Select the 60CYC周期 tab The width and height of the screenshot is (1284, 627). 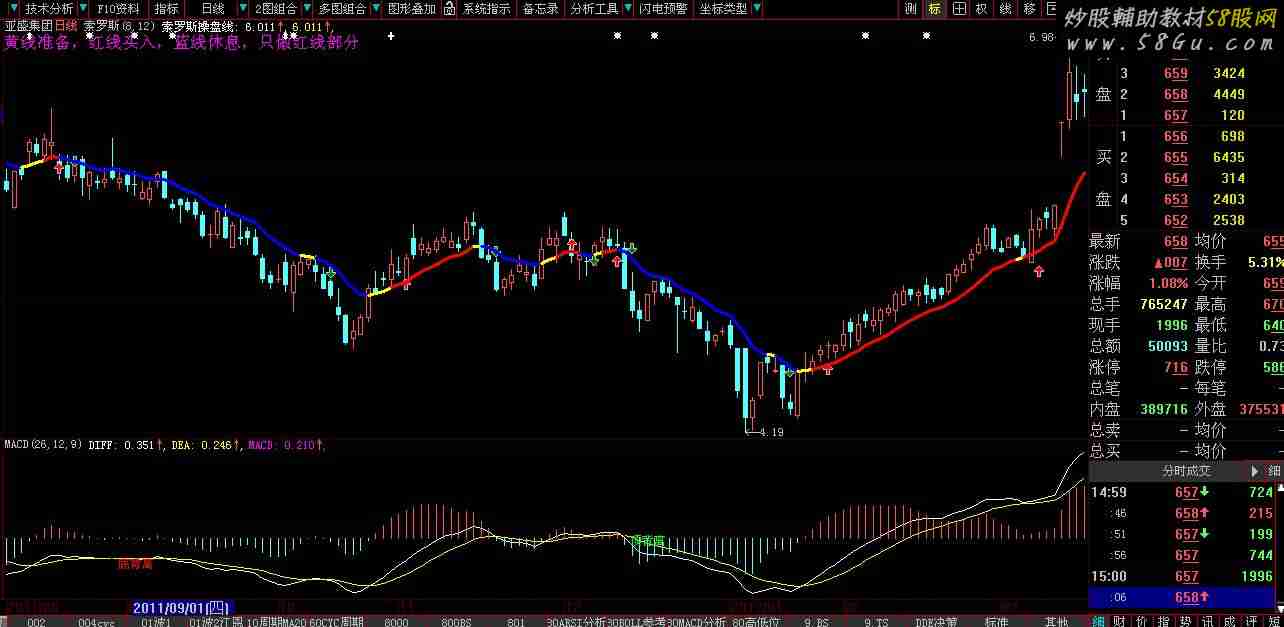pos(336,621)
